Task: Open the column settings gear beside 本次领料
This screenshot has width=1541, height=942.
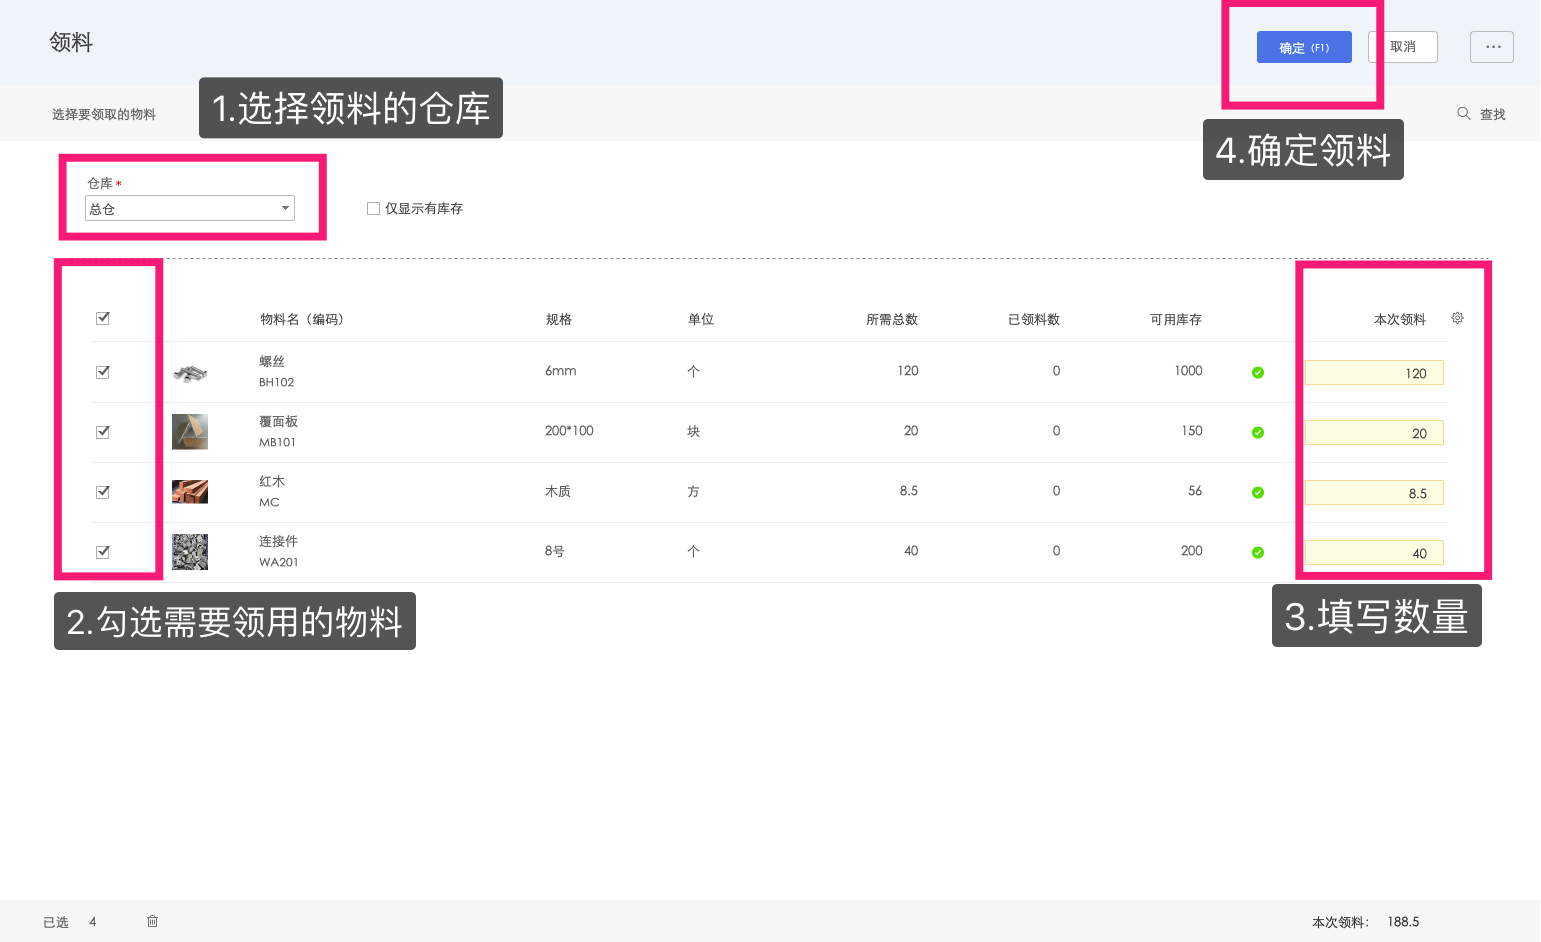Action: [1457, 317]
